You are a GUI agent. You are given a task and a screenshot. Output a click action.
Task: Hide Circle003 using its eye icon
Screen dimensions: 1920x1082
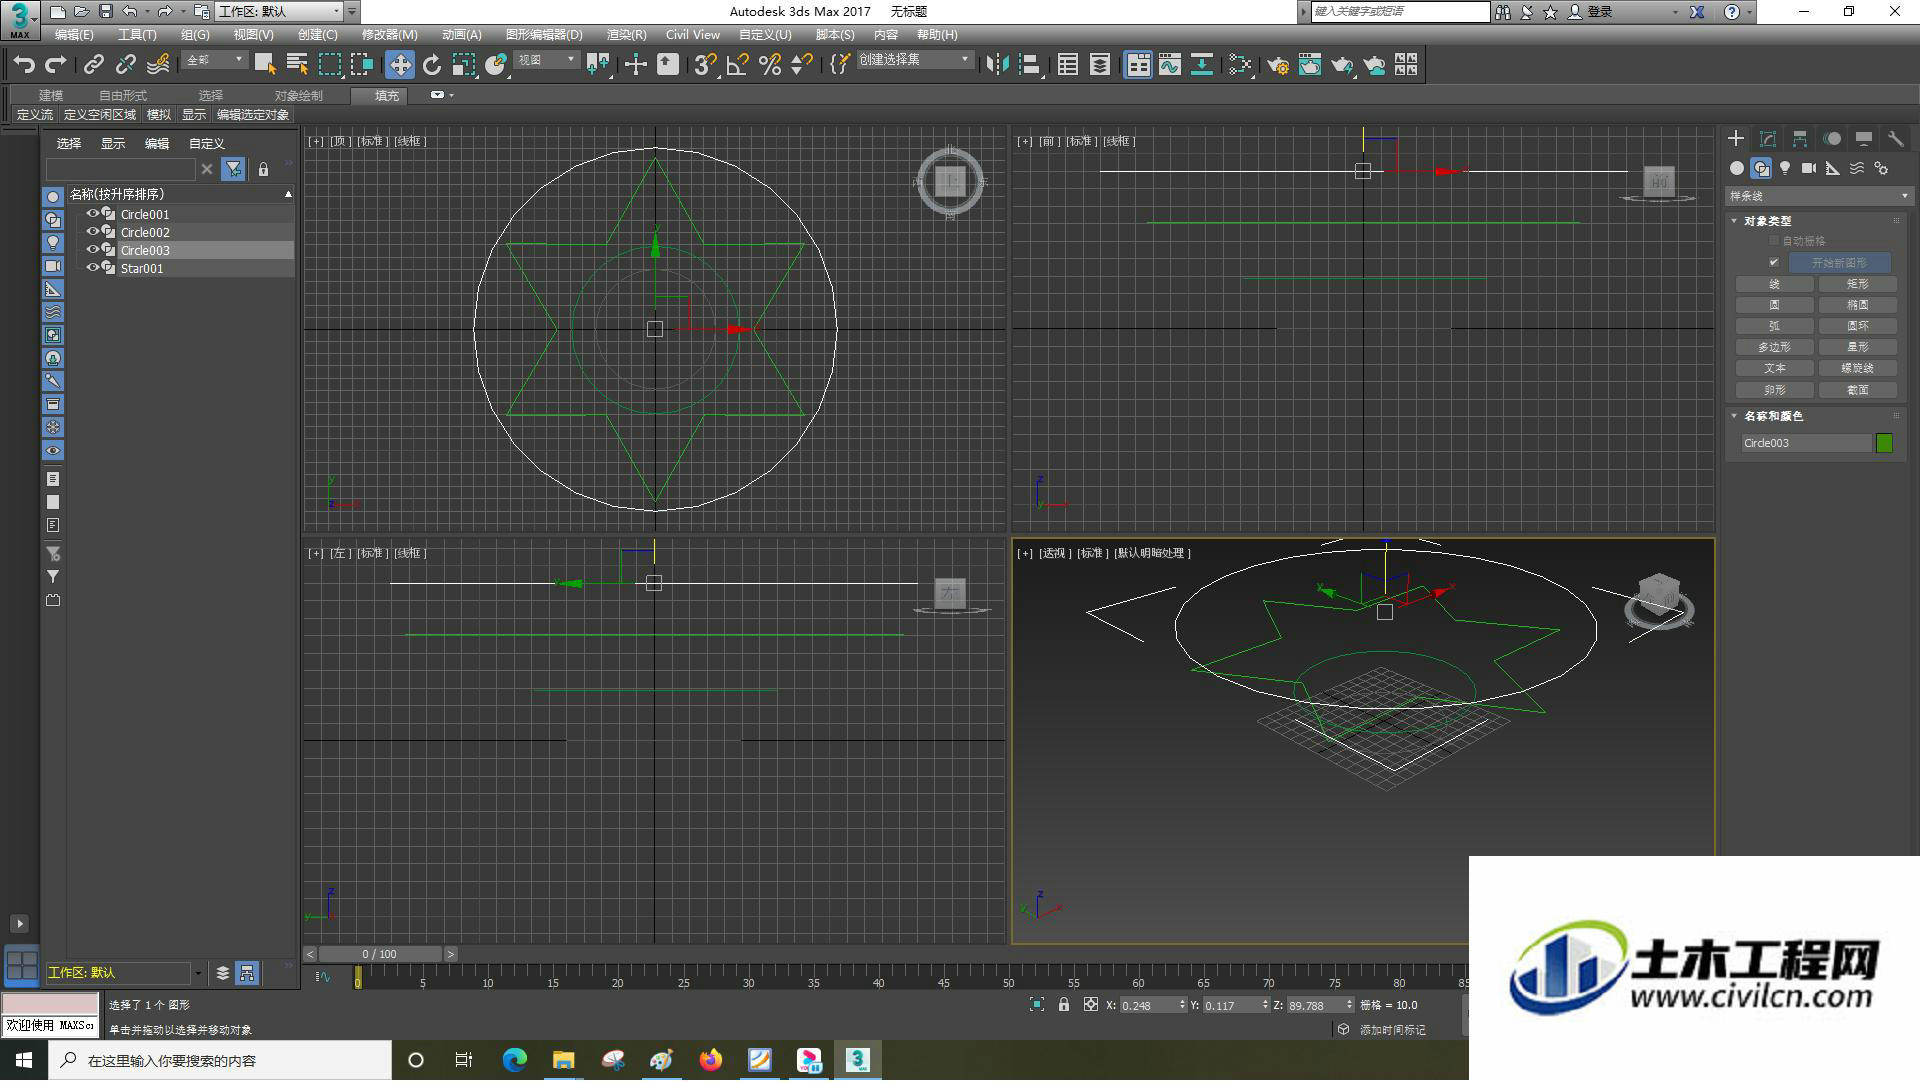coord(93,250)
